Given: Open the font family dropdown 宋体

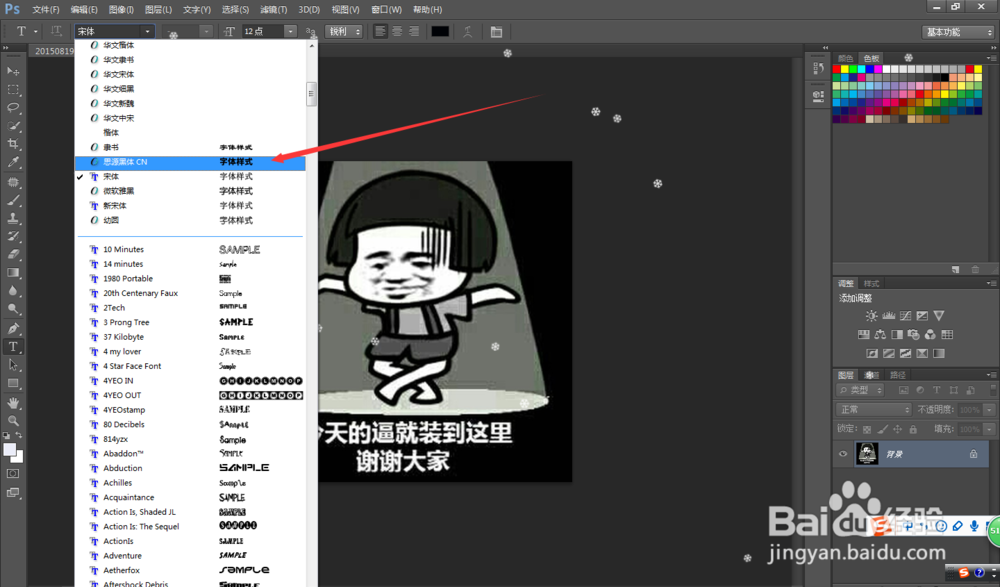Looking at the screenshot, I should [115, 31].
